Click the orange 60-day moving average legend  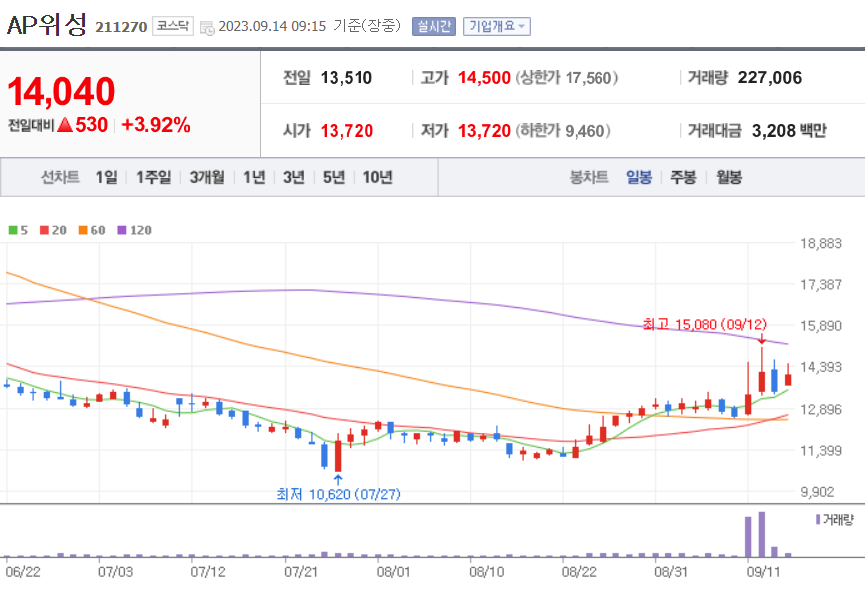[x=92, y=230]
